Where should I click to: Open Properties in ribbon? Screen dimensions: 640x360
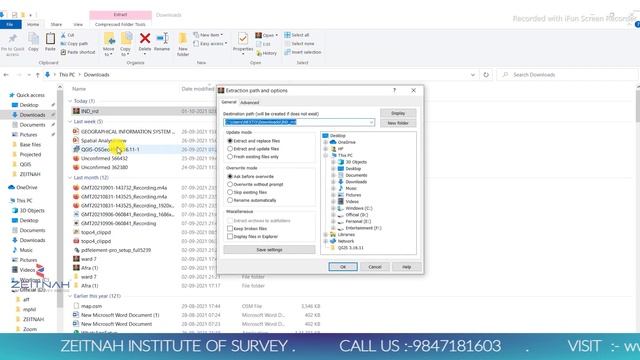click(x=243, y=42)
